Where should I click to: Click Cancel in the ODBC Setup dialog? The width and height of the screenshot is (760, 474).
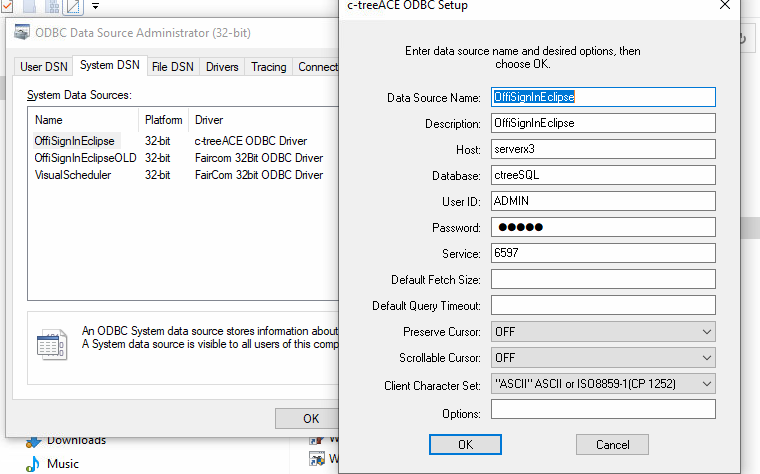point(612,444)
